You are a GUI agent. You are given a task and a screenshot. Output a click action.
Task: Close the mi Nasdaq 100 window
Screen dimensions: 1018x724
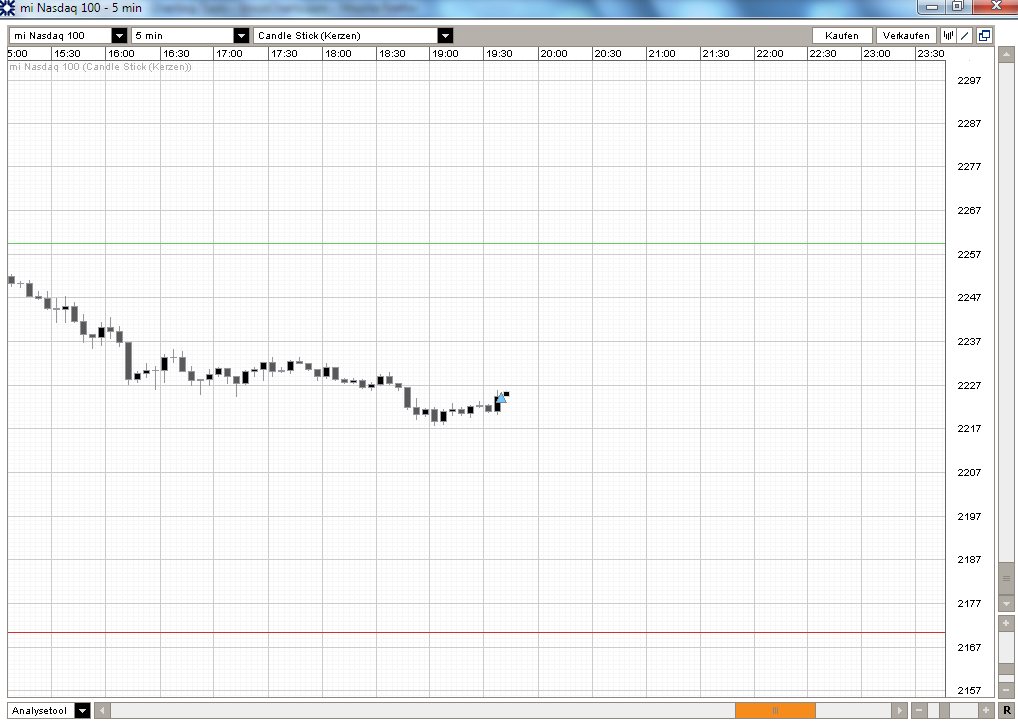tap(995, 6)
